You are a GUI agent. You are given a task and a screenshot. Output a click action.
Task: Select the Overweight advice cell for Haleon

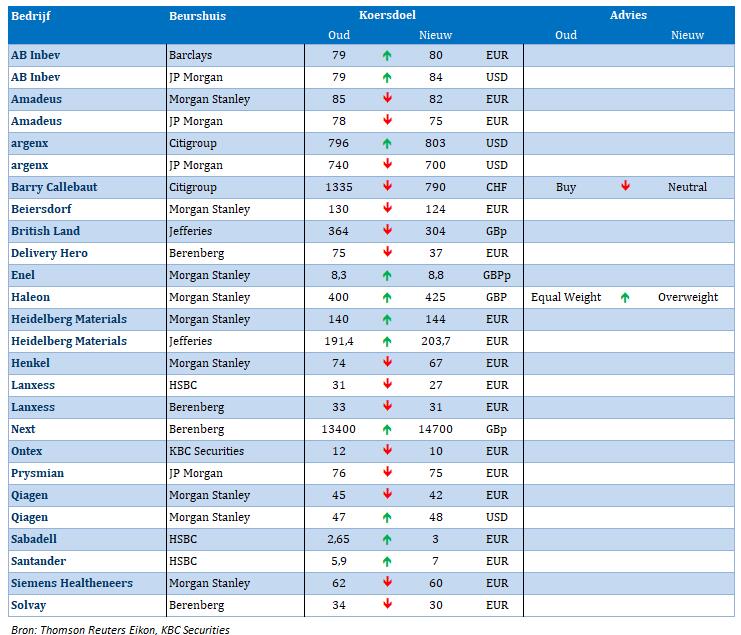tap(687, 297)
